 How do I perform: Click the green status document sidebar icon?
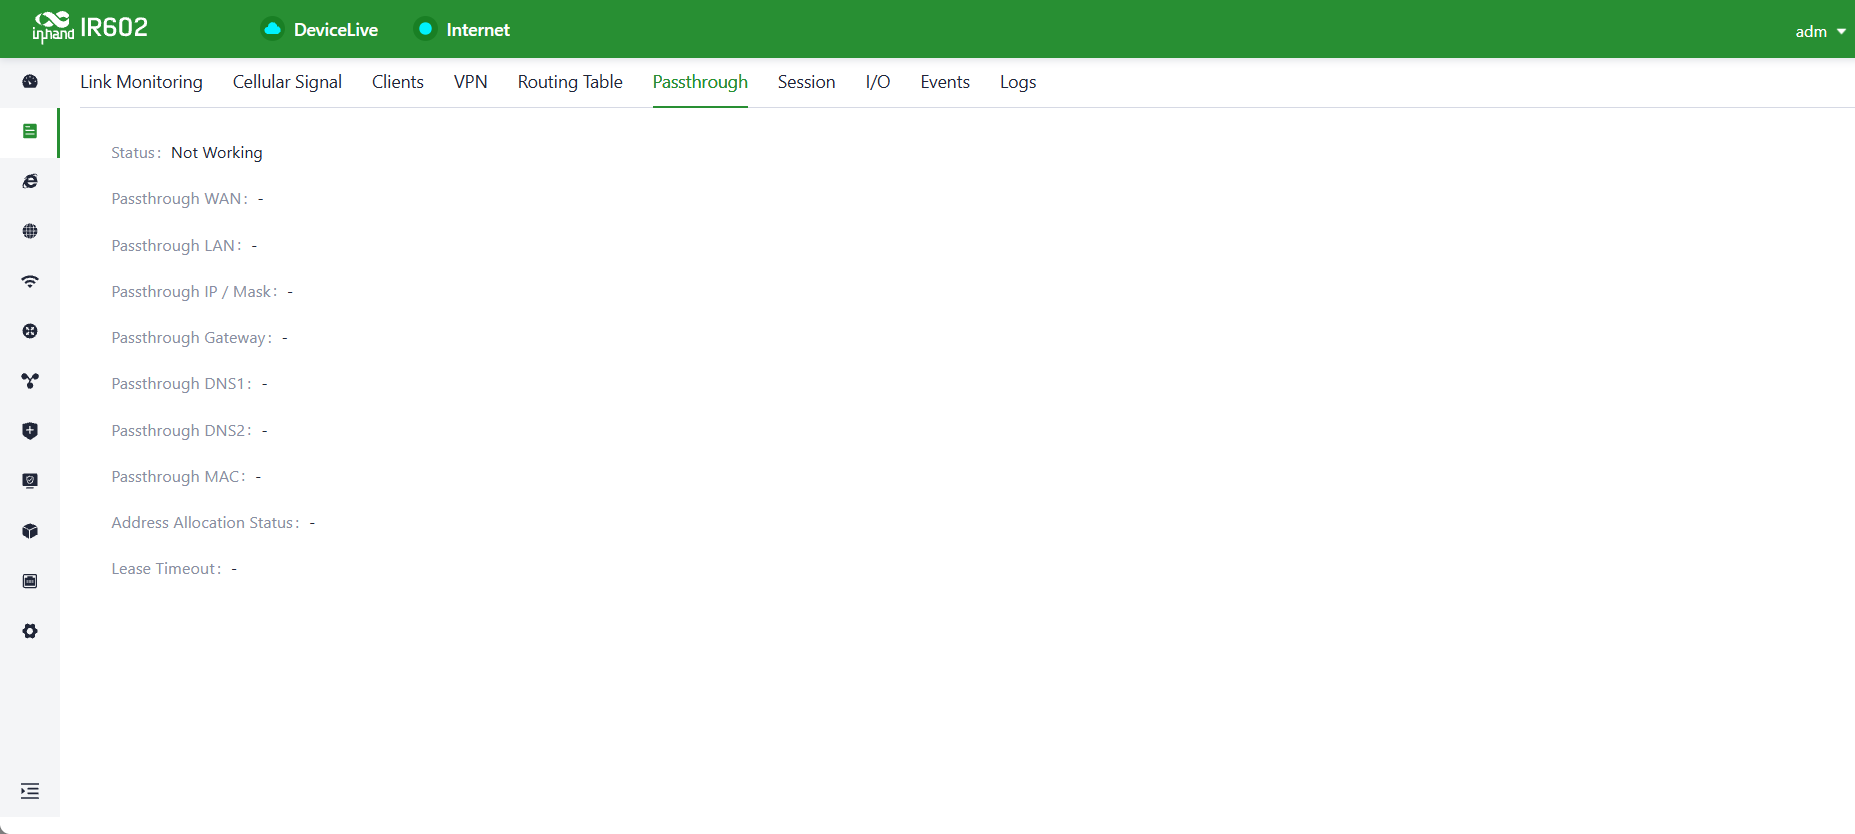pos(30,131)
